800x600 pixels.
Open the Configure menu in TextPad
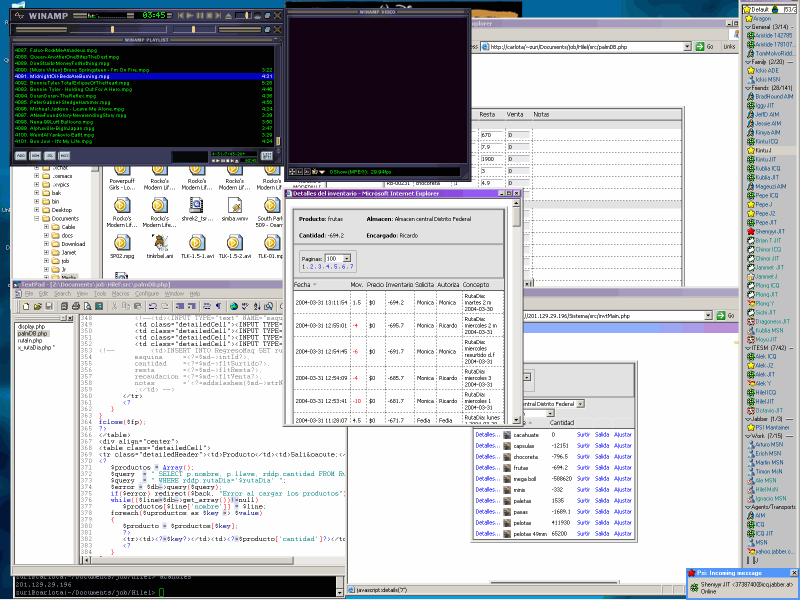(x=146, y=294)
